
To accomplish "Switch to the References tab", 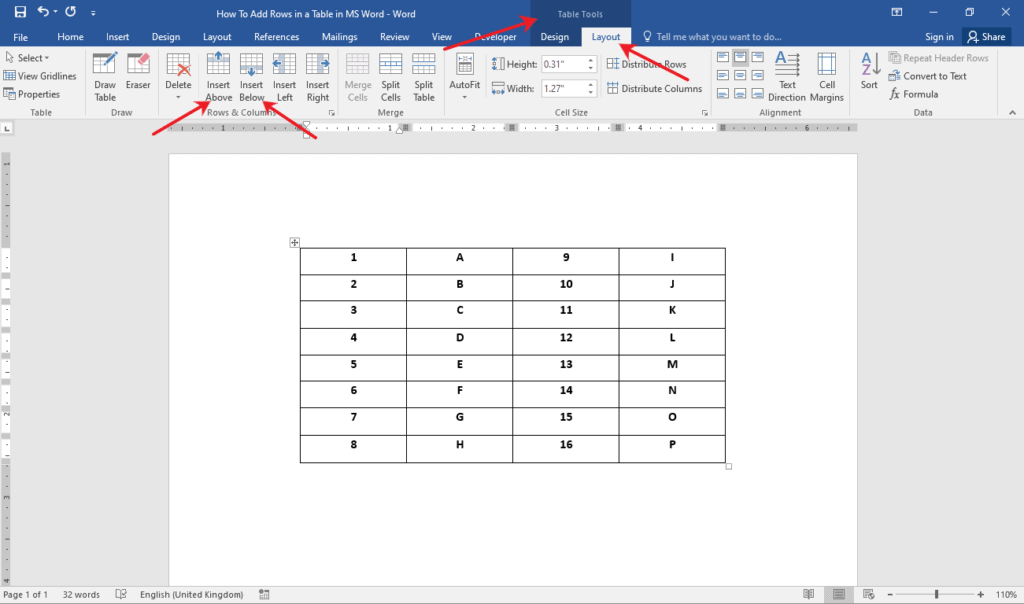I will 276,37.
